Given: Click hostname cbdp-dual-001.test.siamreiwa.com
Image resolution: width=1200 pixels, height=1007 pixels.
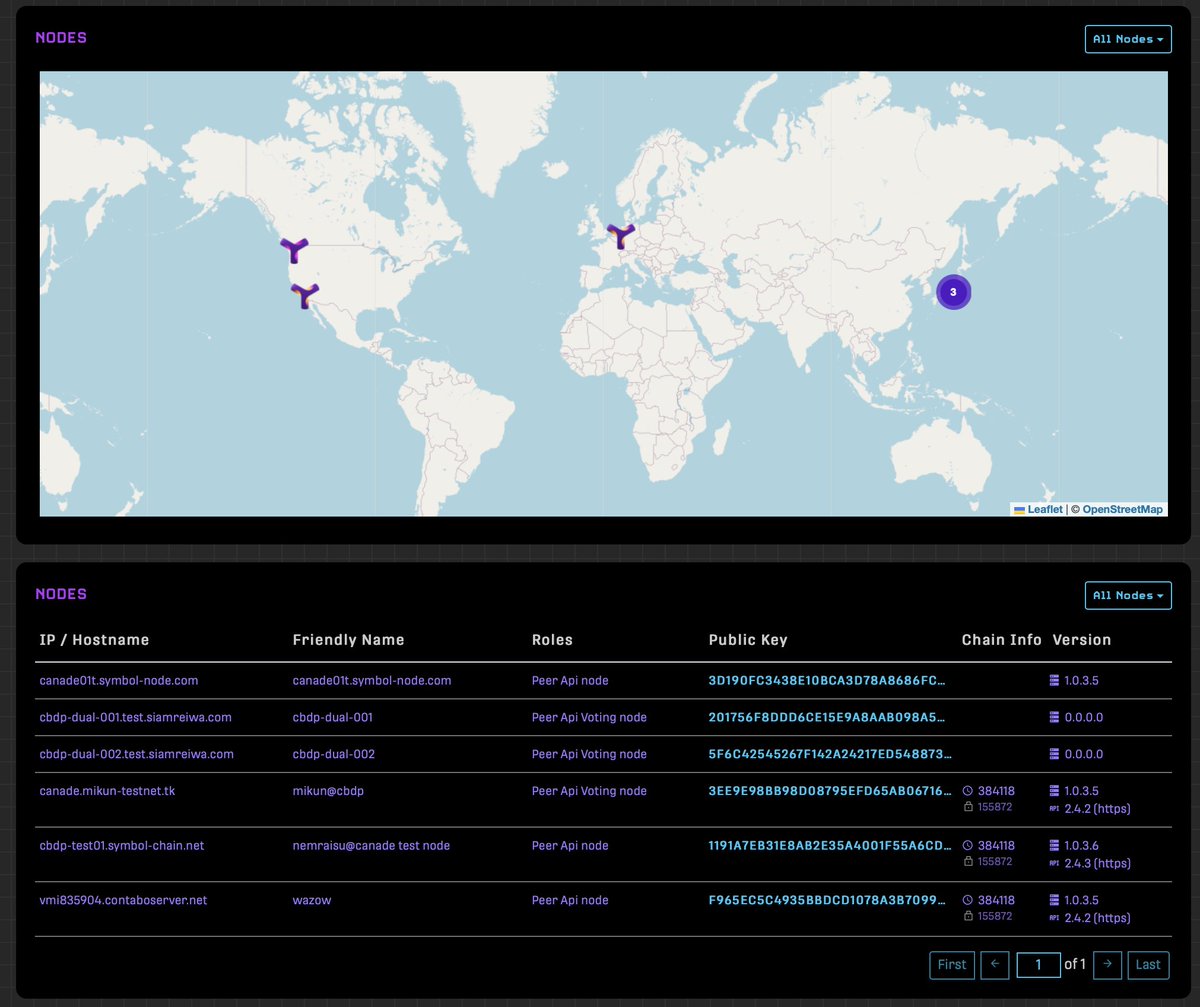Looking at the screenshot, I should (x=136, y=717).
